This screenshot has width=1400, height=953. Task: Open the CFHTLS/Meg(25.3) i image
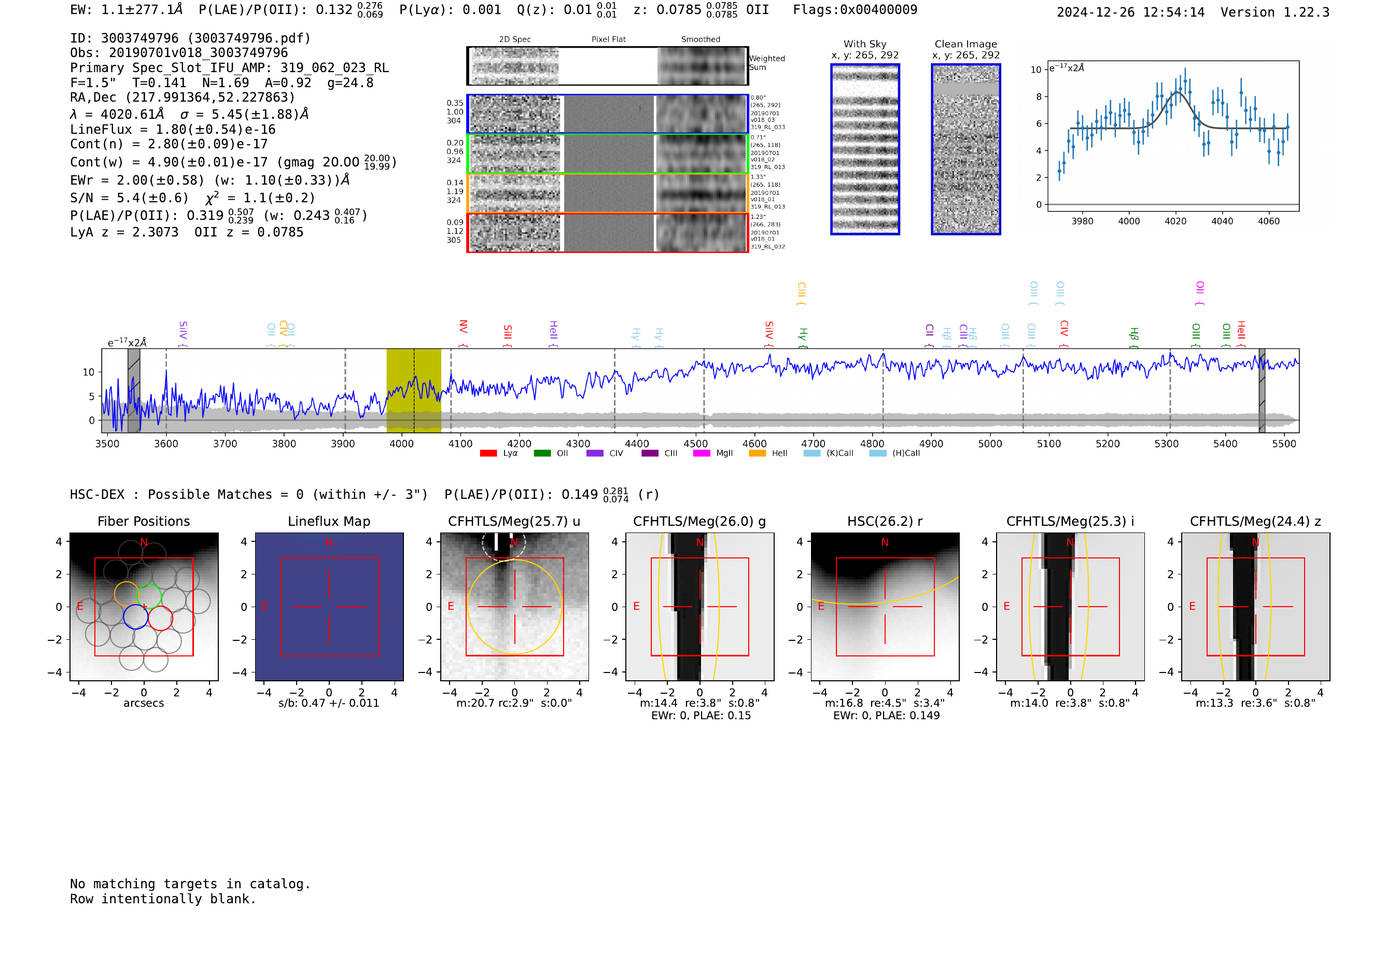[1070, 606]
